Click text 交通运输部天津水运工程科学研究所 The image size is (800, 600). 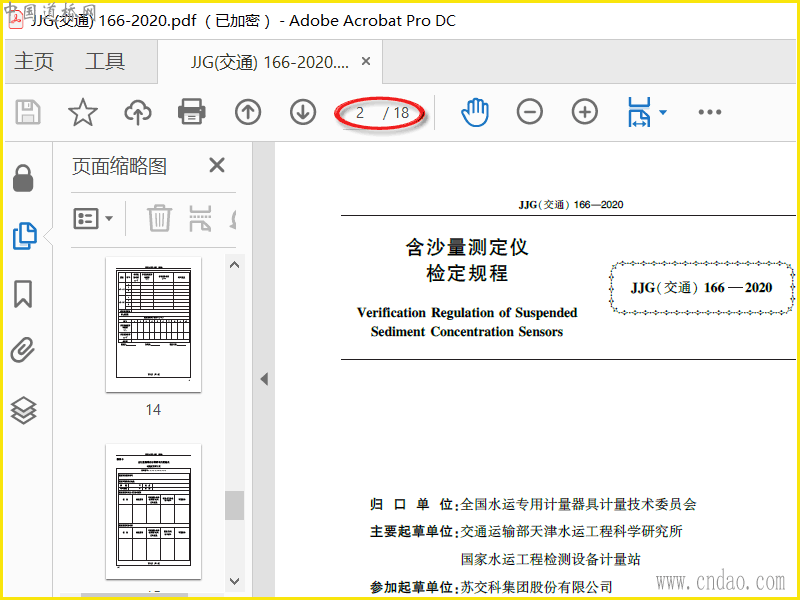(x=571, y=531)
